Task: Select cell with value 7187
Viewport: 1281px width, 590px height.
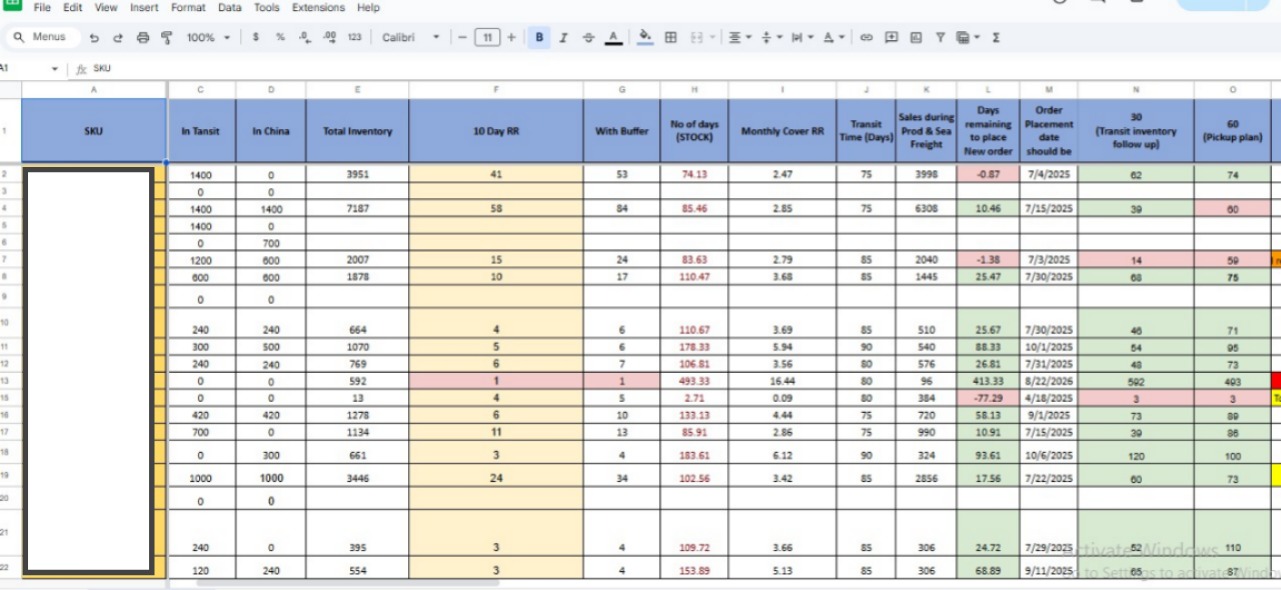Action: 357,208
